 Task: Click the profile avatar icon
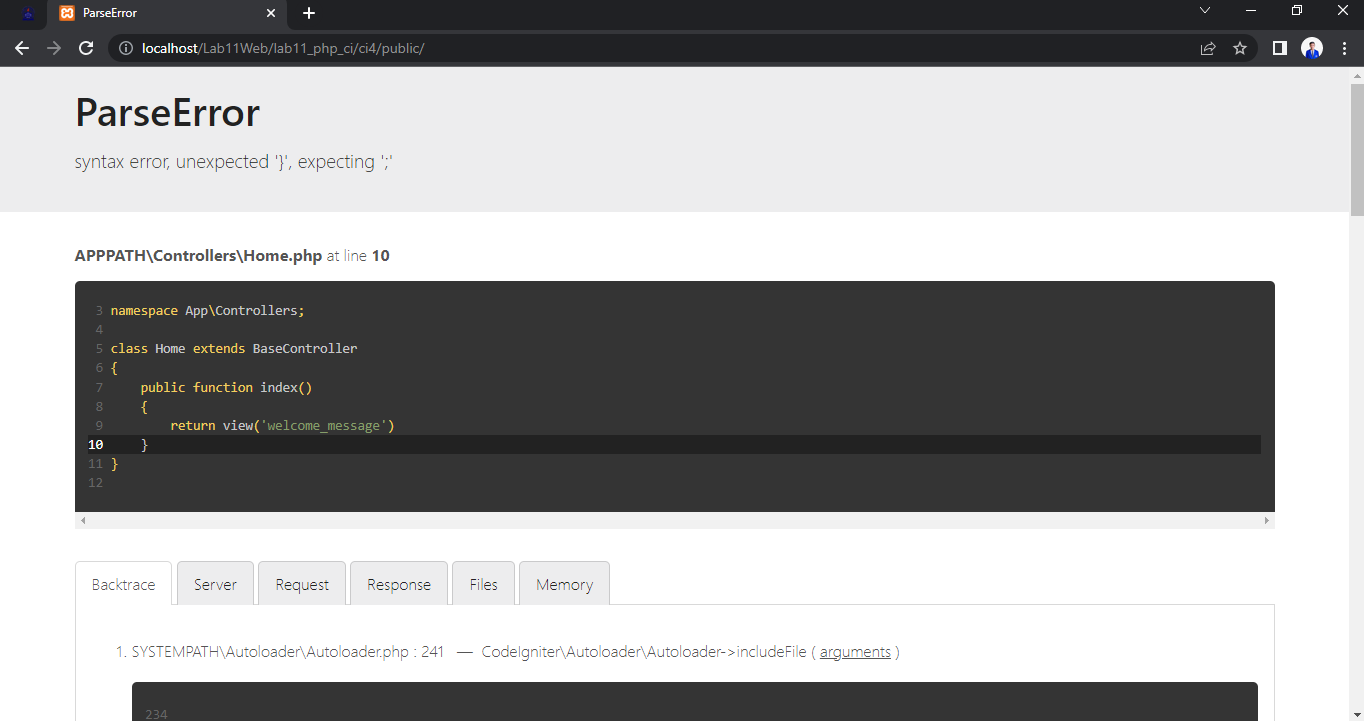1312,47
